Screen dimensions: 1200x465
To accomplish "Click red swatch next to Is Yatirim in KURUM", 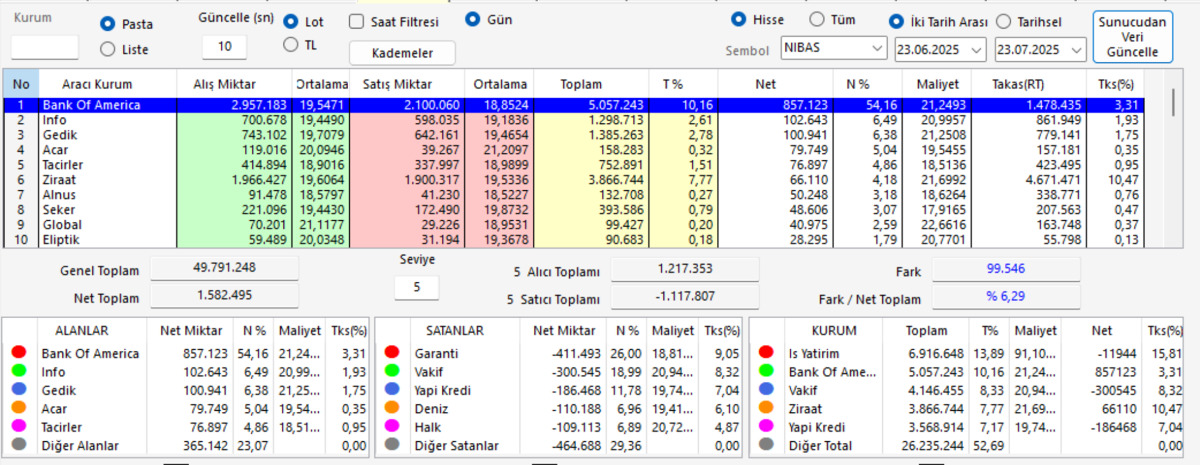I will pos(766,353).
